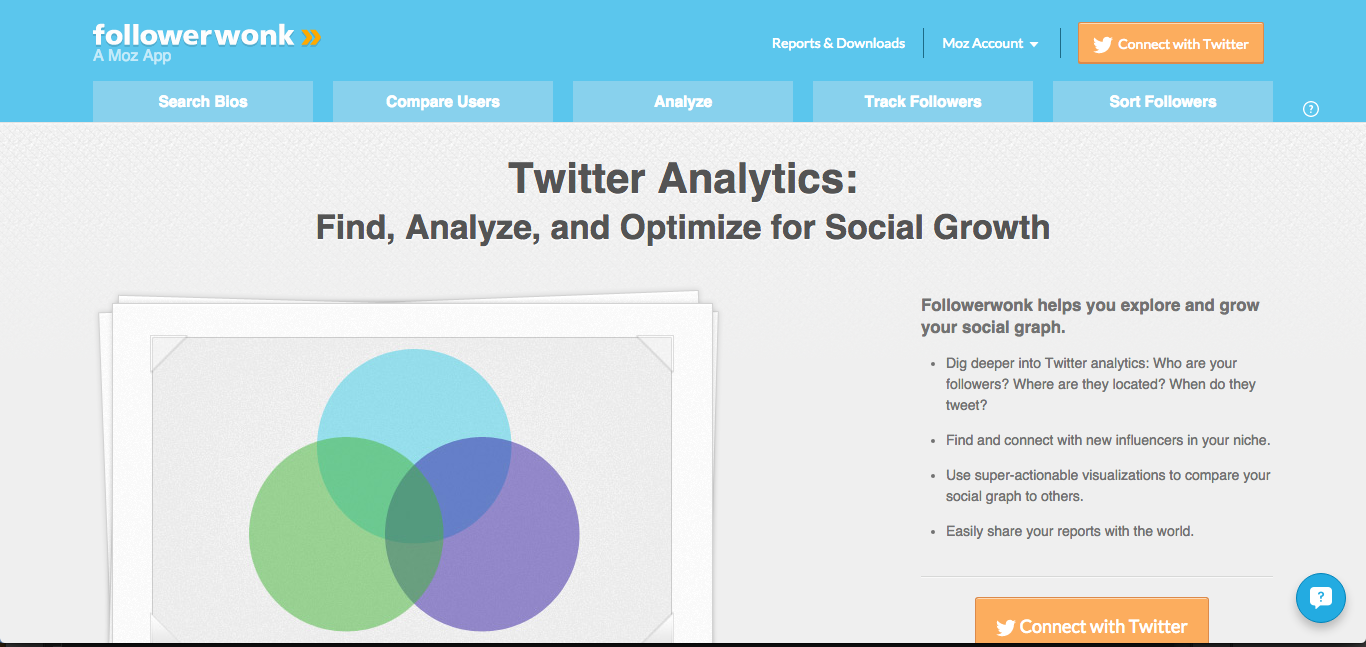
Task: Go to the Sort Followers tab
Action: pos(1163,101)
